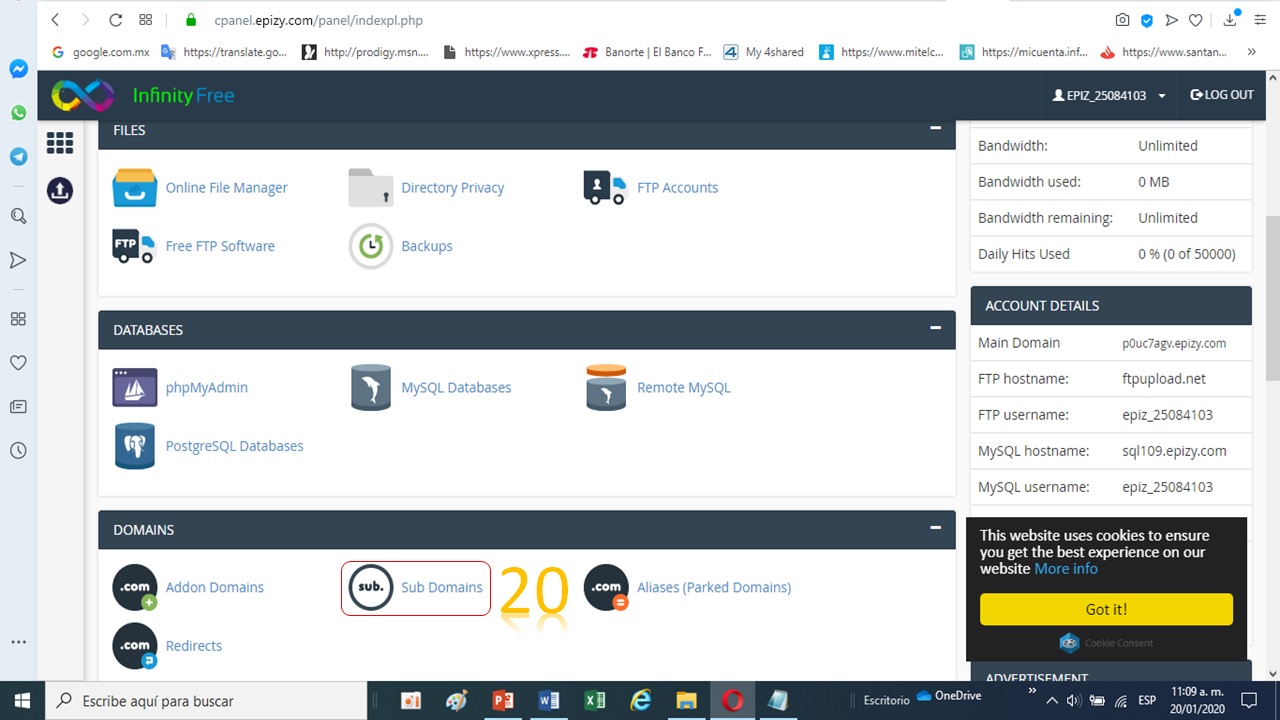1280x720 pixels.
Task: Open the EPIZ_25084103 user dropdown
Action: pyautogui.click(x=1109, y=96)
